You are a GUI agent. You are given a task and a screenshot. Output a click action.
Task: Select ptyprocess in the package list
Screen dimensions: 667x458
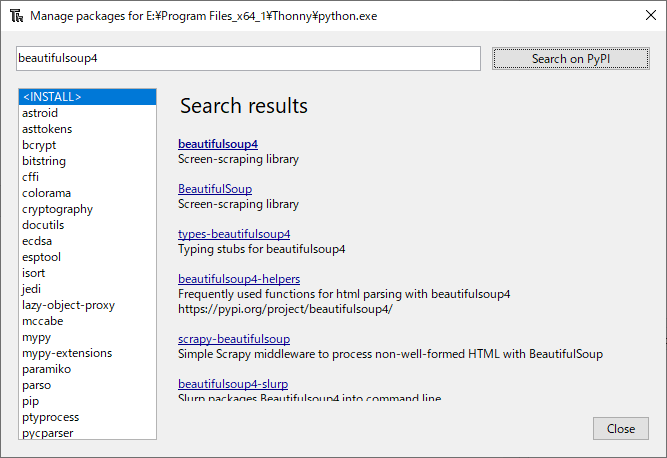point(88,417)
